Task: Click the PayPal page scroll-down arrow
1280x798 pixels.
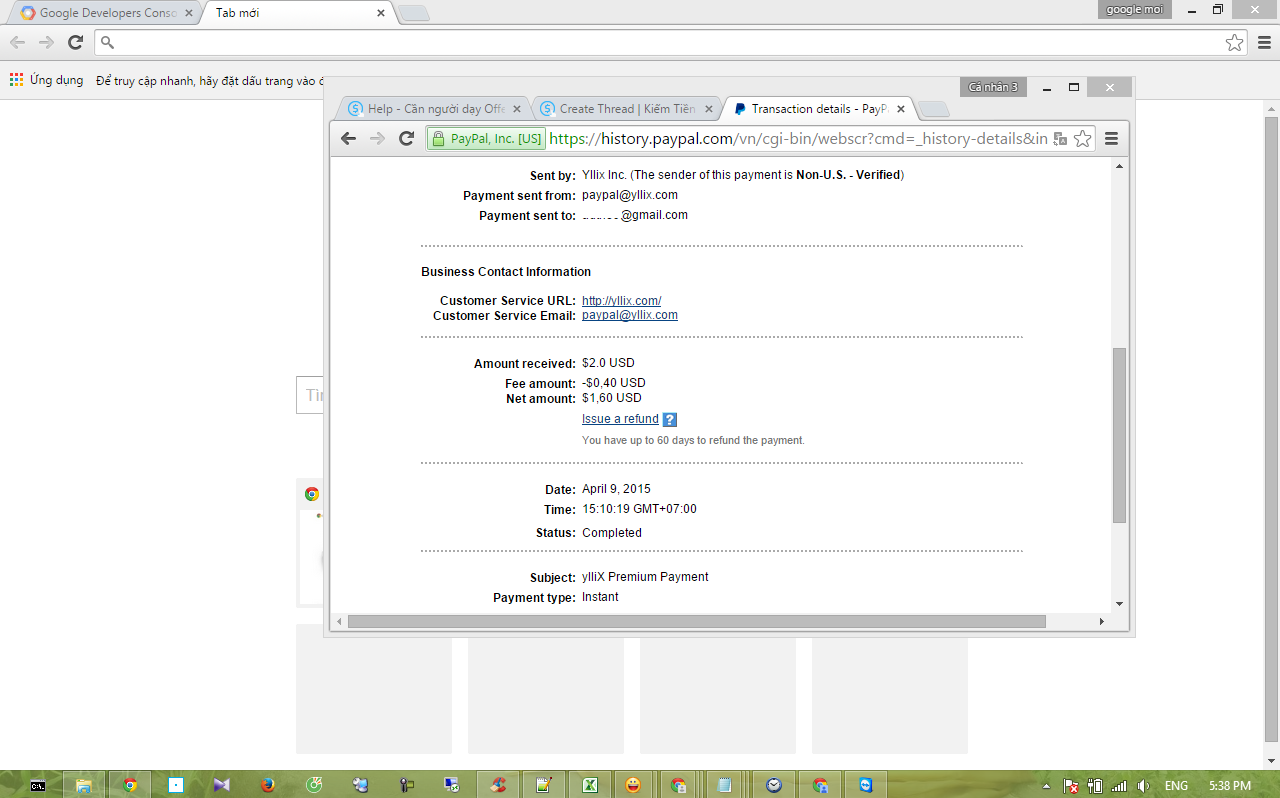Action: tap(1120, 604)
